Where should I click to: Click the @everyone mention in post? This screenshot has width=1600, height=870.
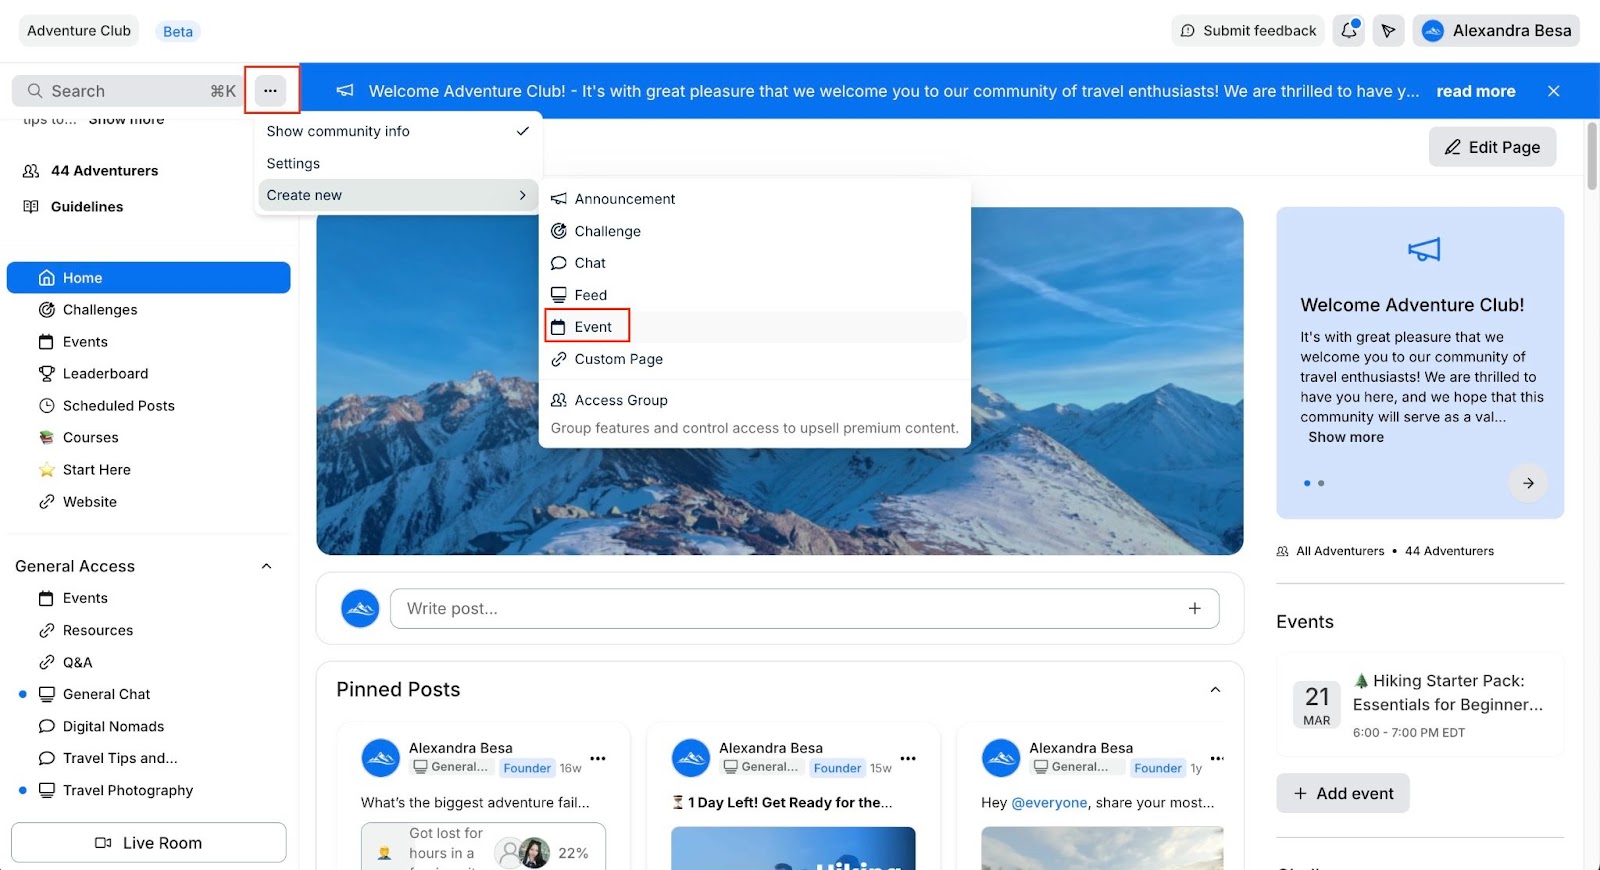[x=1049, y=802]
